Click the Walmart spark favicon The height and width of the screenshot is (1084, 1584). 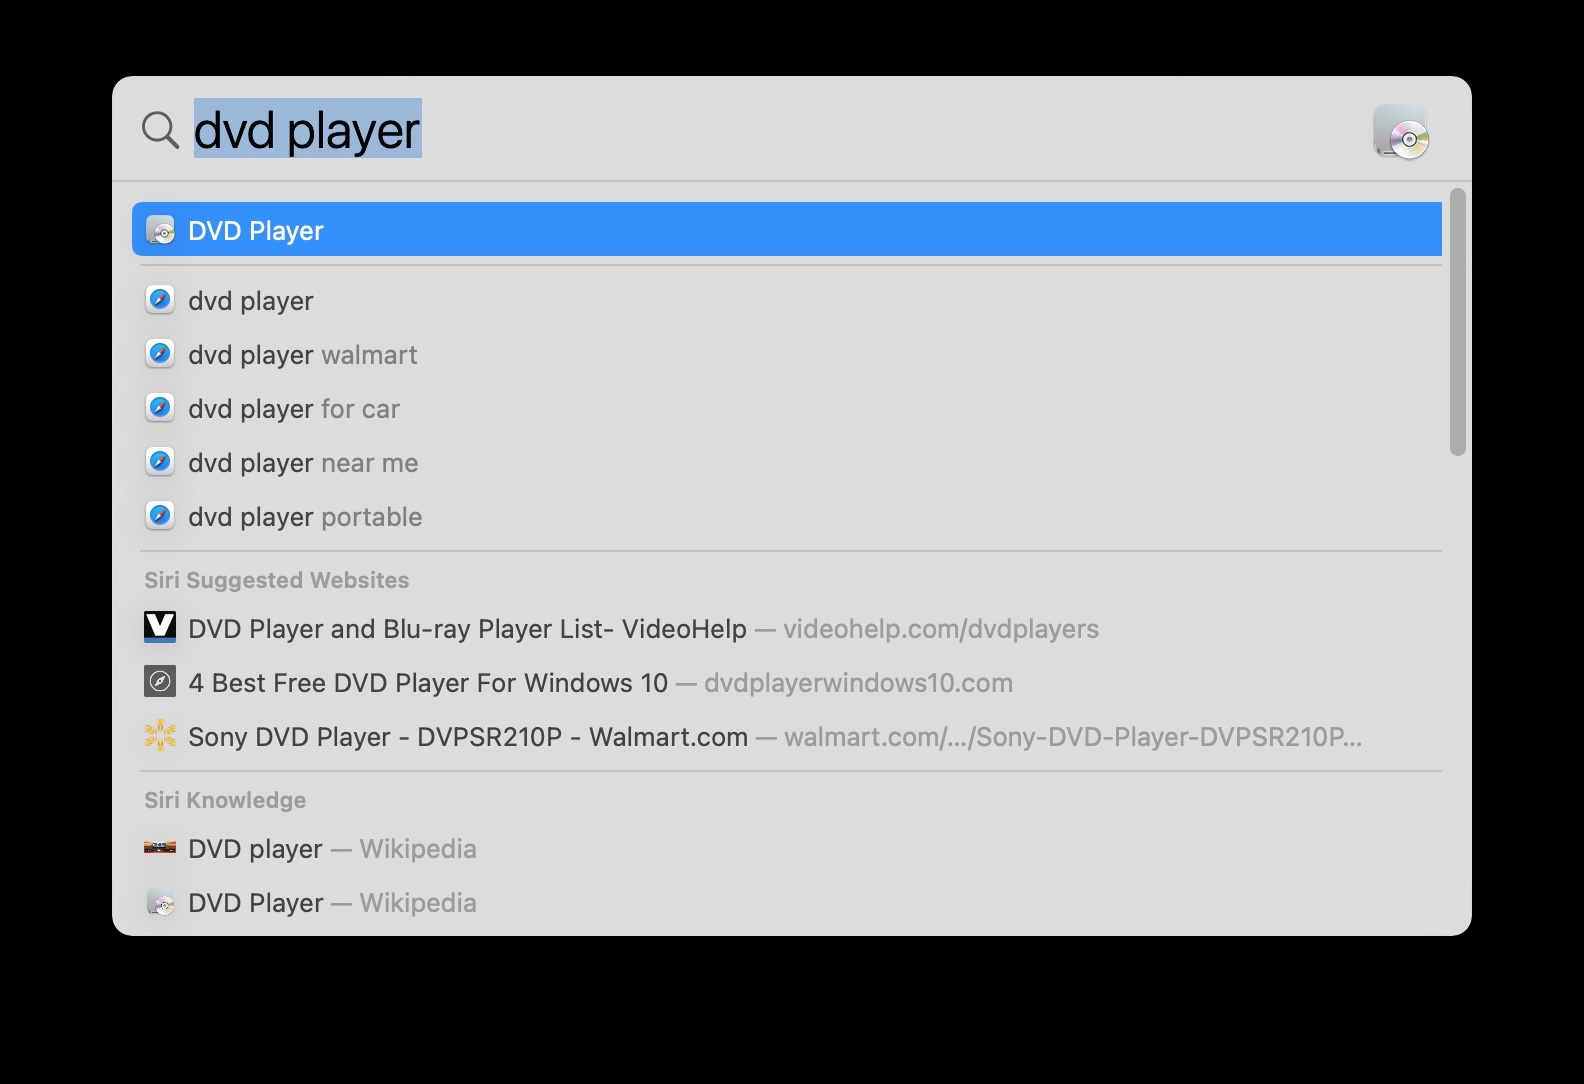click(x=160, y=736)
